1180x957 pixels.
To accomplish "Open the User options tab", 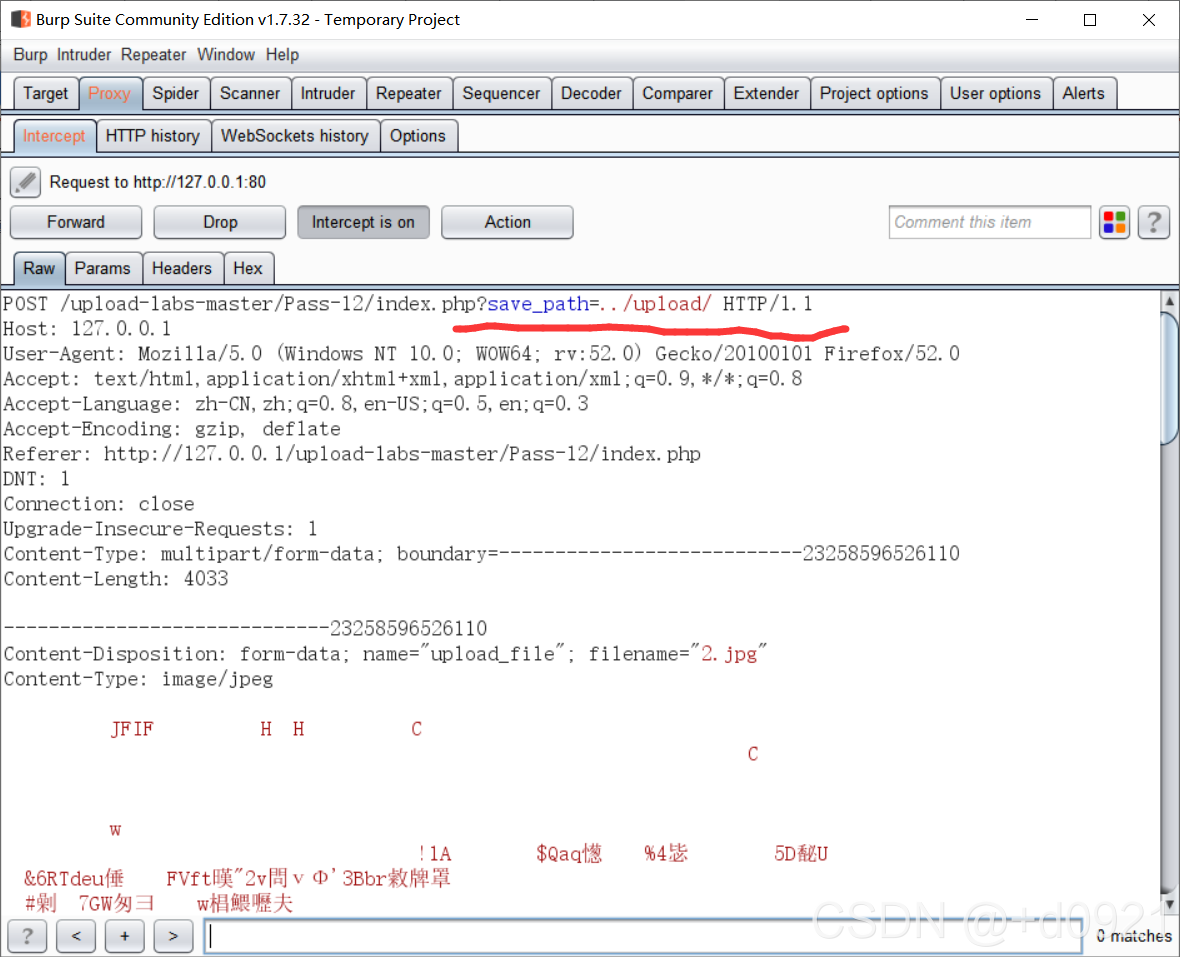I will point(996,93).
